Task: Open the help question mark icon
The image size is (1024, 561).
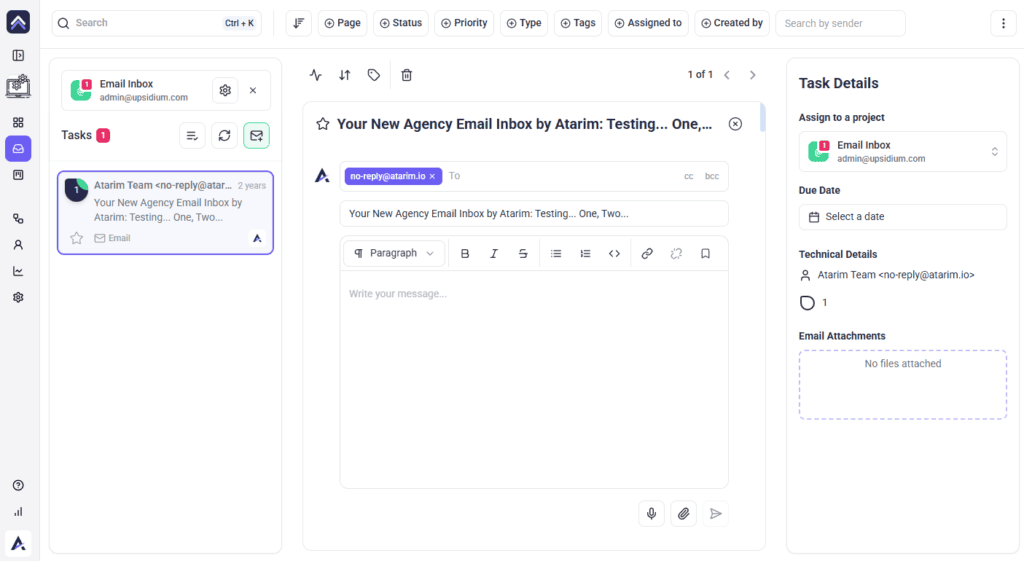Action: tap(18, 485)
